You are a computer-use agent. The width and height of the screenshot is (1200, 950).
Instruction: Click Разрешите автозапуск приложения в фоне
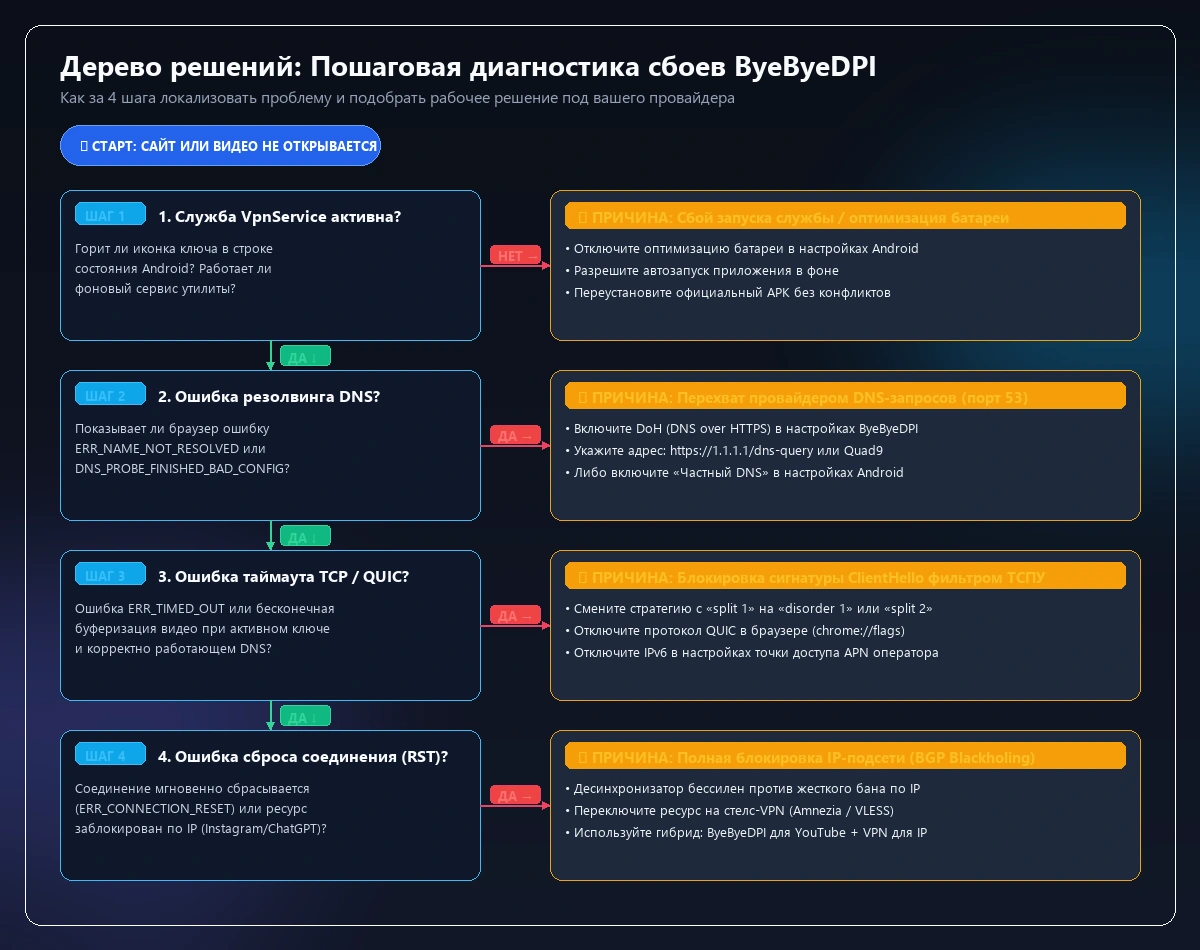pos(701,271)
